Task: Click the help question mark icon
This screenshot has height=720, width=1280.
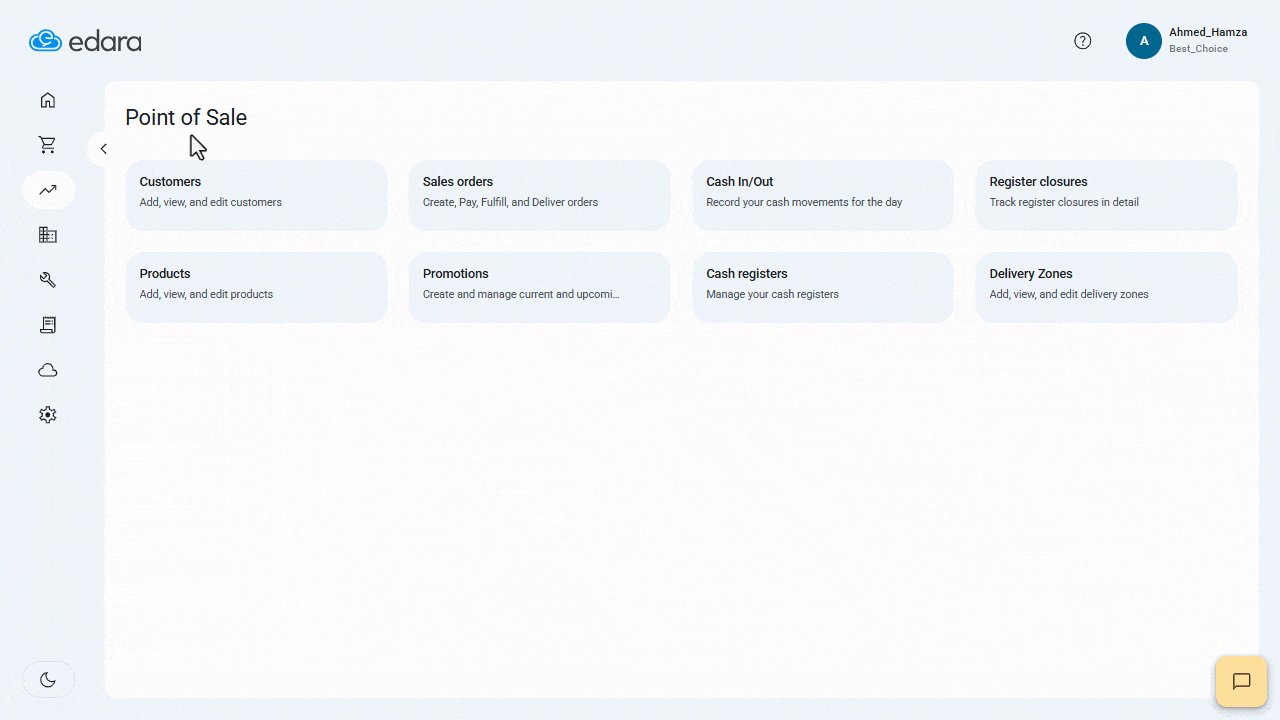Action: coord(1083,41)
